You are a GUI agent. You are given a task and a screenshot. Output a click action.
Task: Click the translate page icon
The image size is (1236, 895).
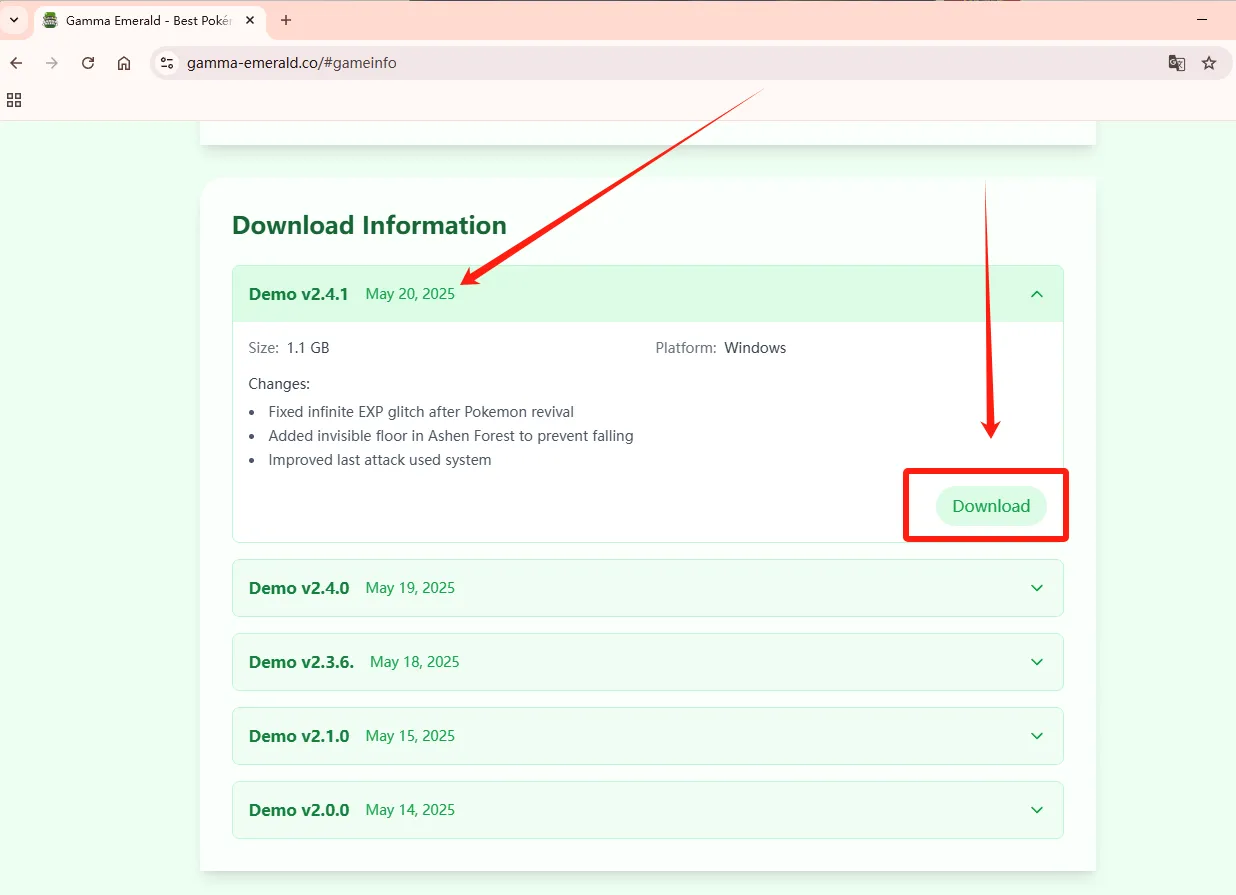coord(1177,63)
